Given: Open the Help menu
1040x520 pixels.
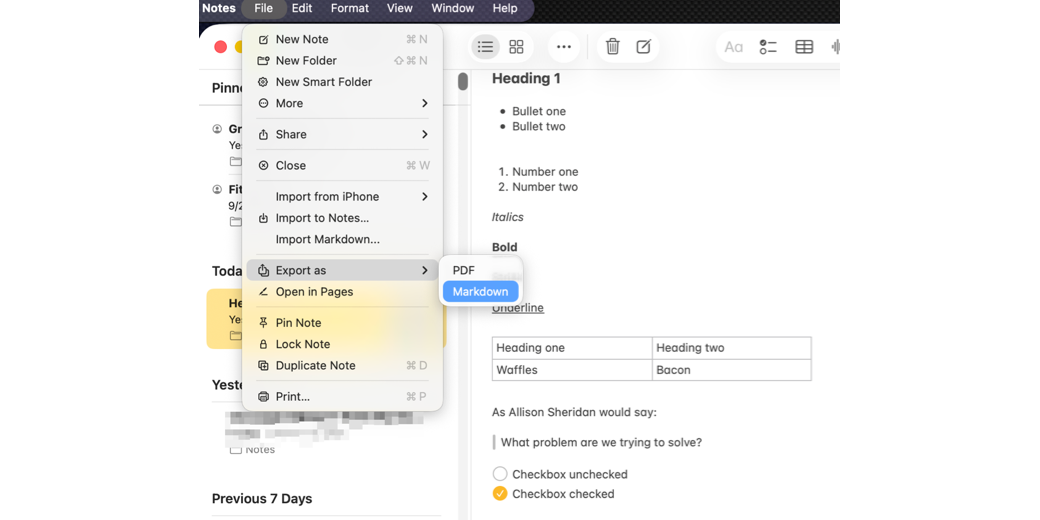Looking at the screenshot, I should point(505,9).
